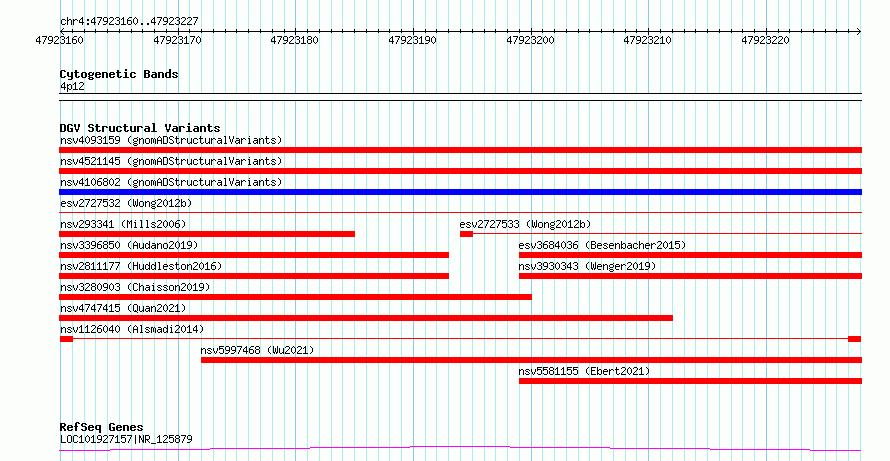Click the 4p12 cytogenetic band label
This screenshot has width=890, height=461.
72,86
